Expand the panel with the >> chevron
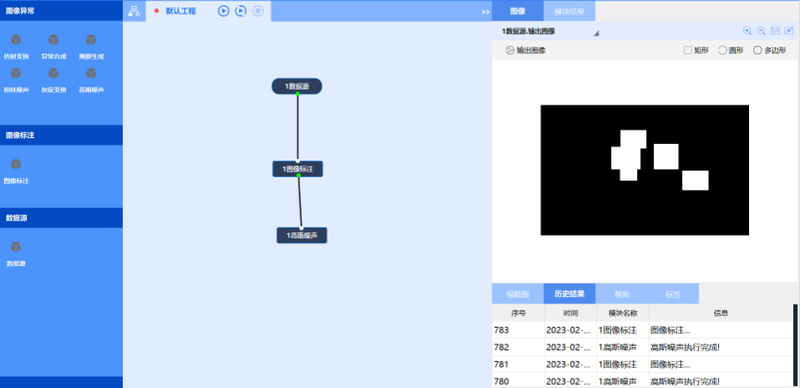800x388 pixels. (485, 12)
